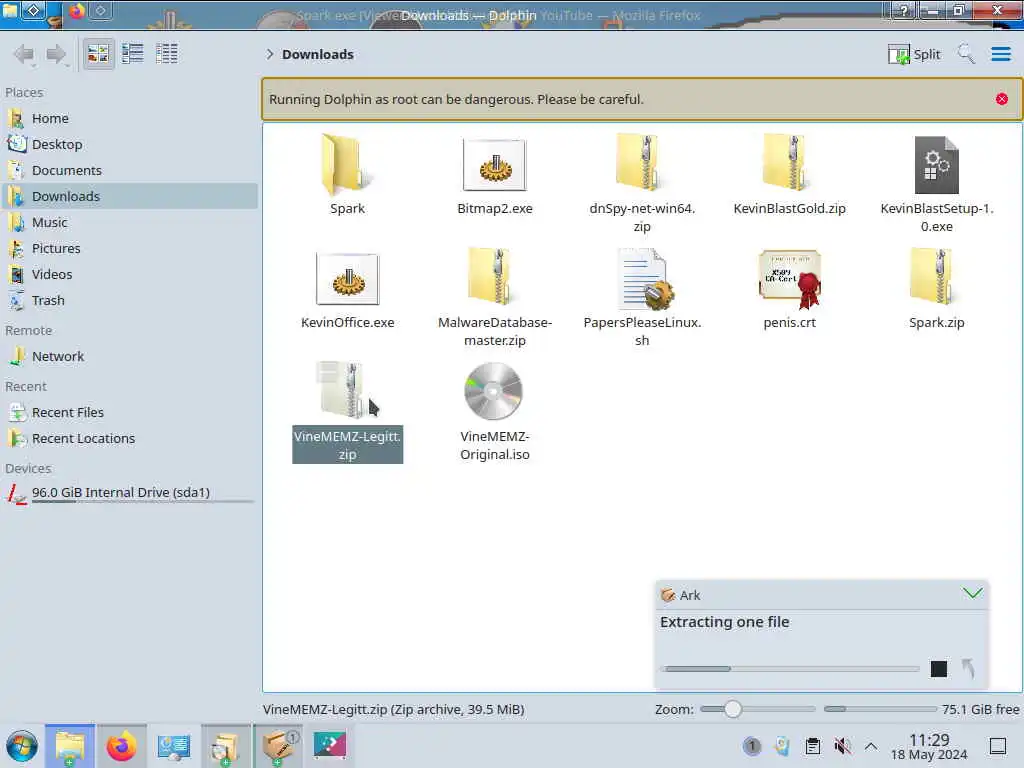Screen dimensions: 1024x768
Task: Go forward with the right arrow button
Action: click(x=56, y=54)
